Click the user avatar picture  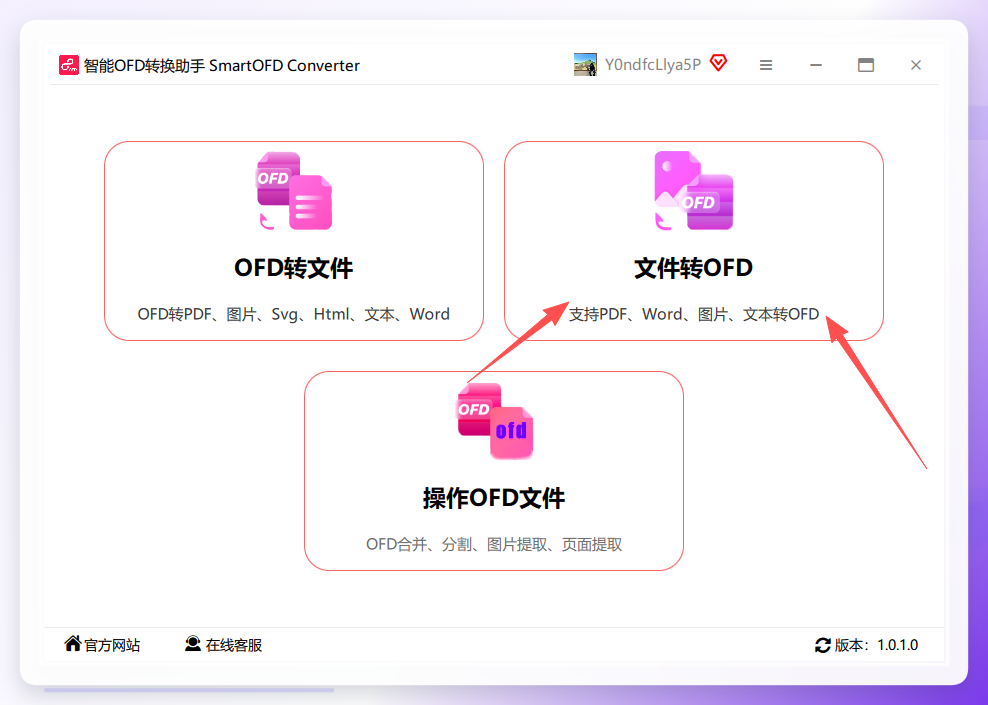585,65
